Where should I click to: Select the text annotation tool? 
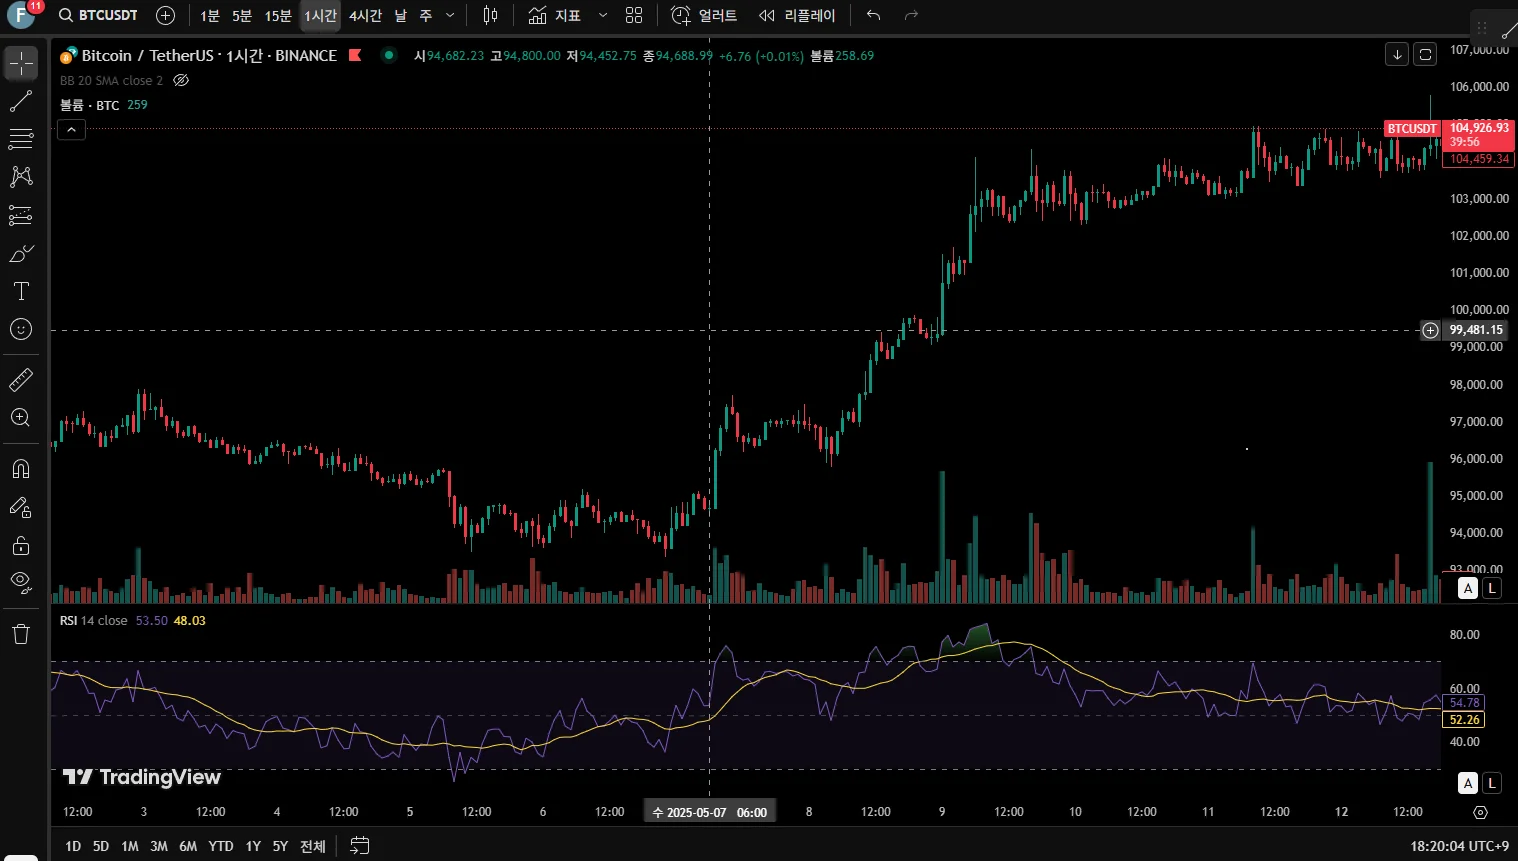[x=21, y=291]
